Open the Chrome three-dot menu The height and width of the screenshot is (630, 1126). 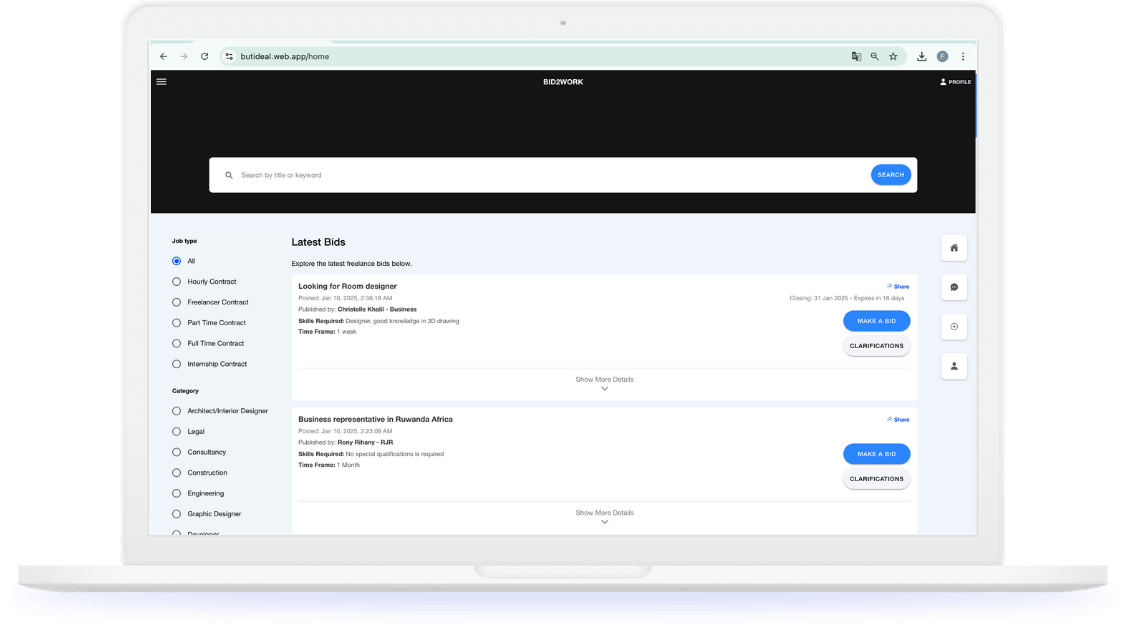963,57
